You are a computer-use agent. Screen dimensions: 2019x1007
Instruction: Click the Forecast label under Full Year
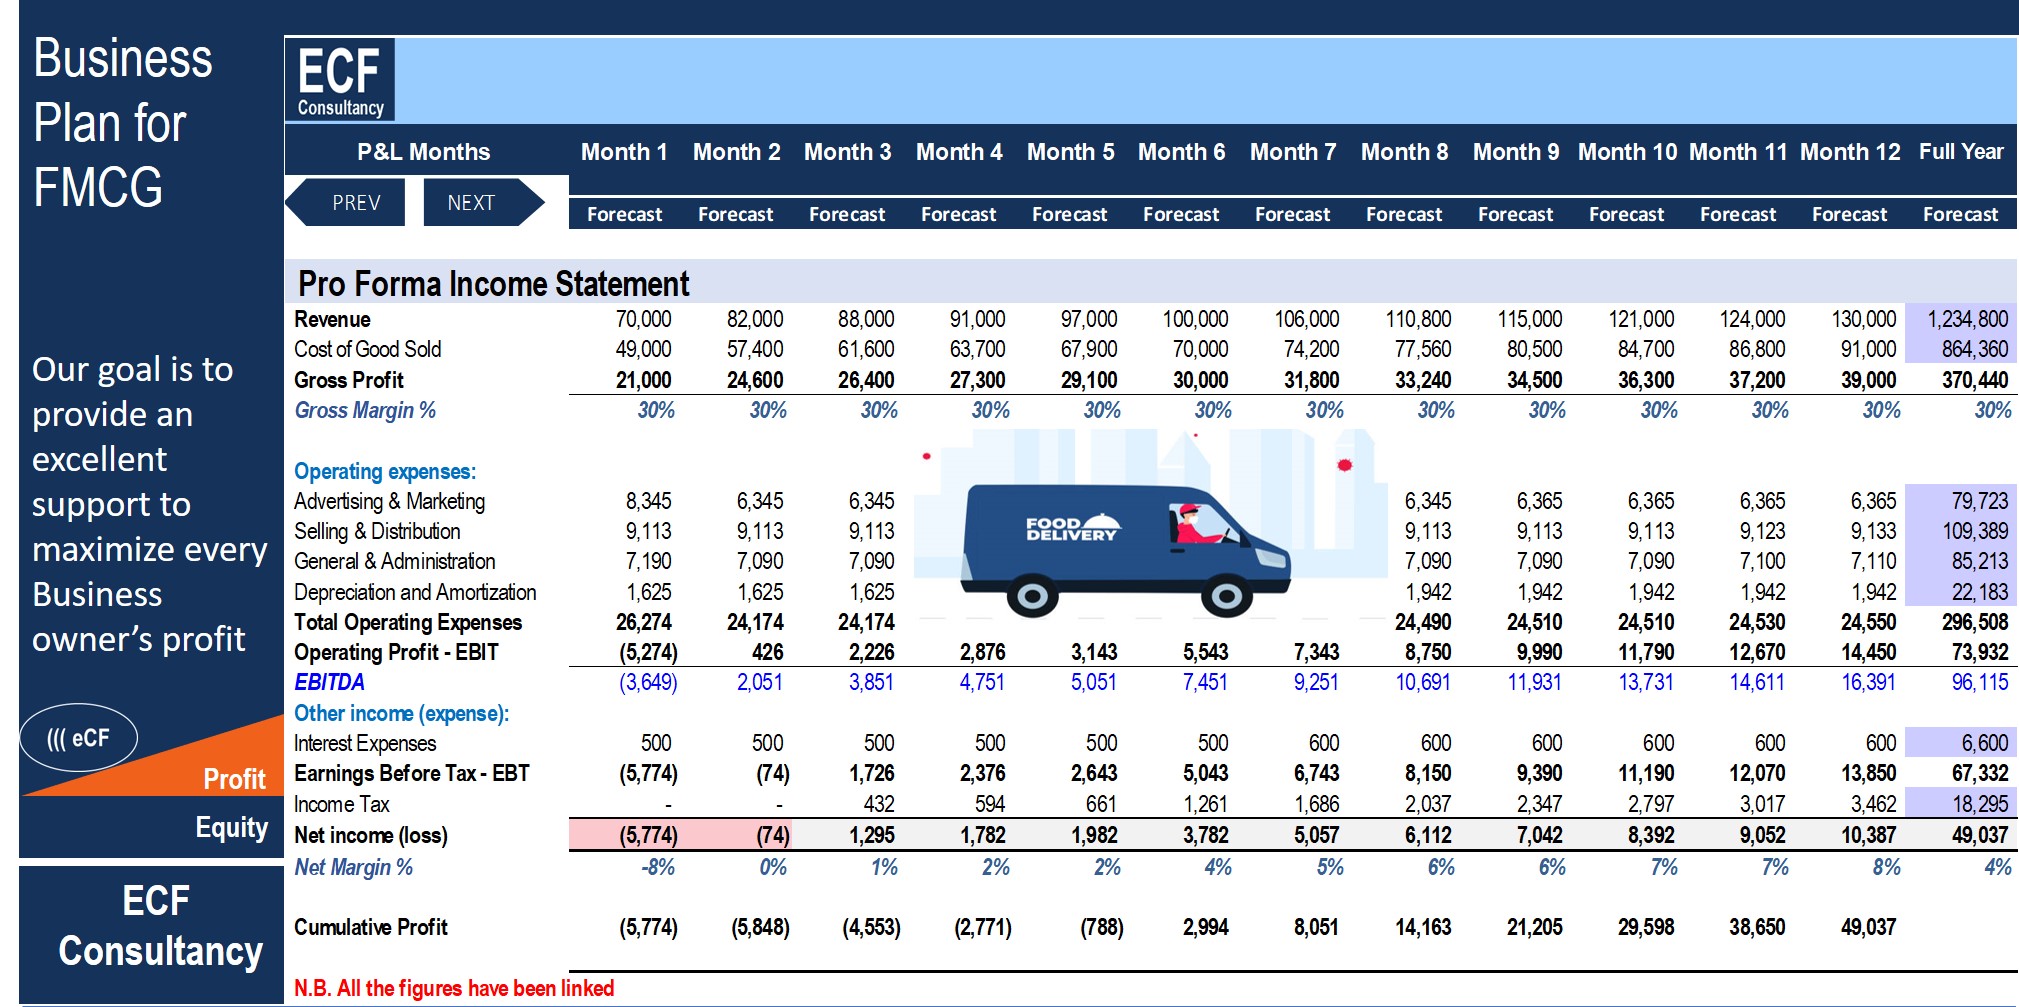click(1961, 214)
